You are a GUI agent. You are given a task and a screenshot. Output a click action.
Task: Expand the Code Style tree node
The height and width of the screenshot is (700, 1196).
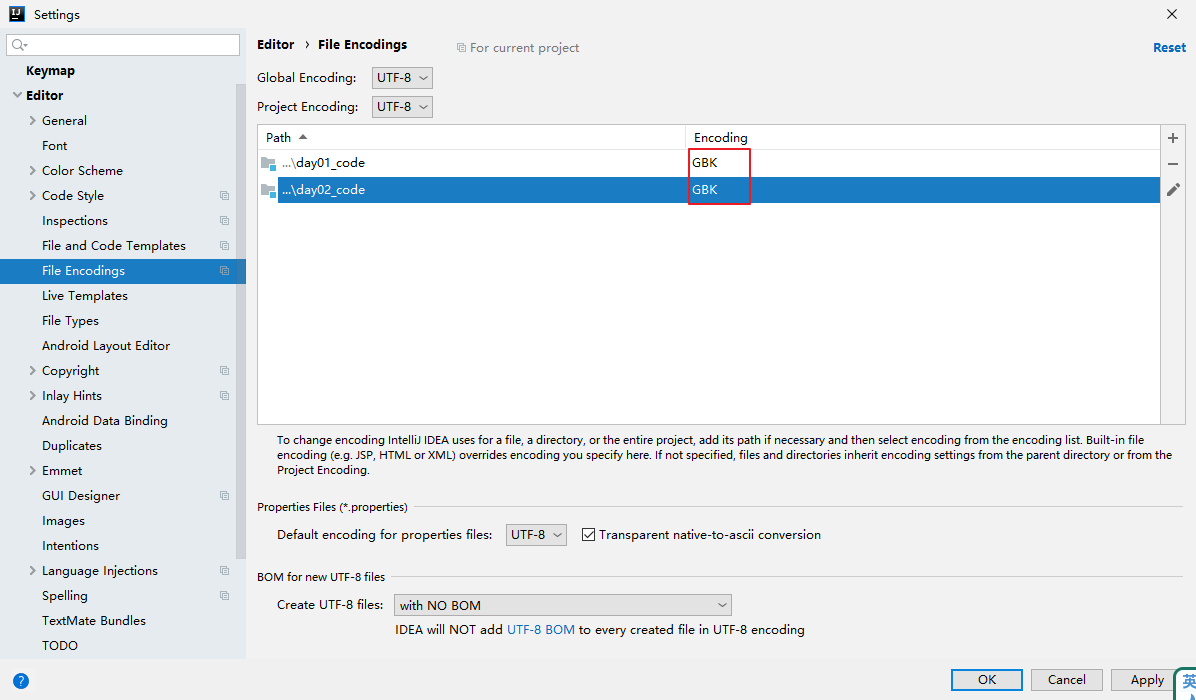point(33,196)
